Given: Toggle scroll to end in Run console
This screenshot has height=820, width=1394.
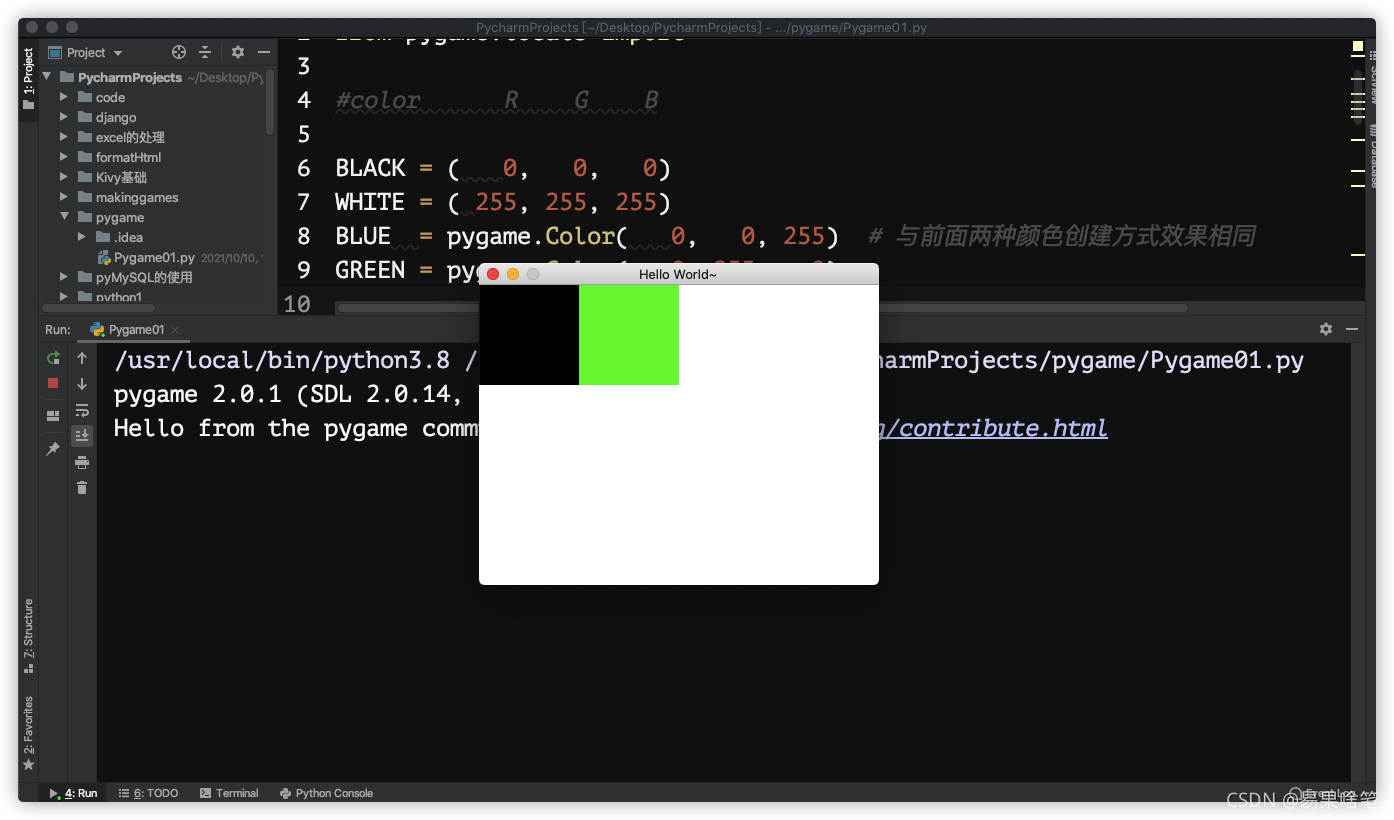Looking at the screenshot, I should [x=82, y=435].
